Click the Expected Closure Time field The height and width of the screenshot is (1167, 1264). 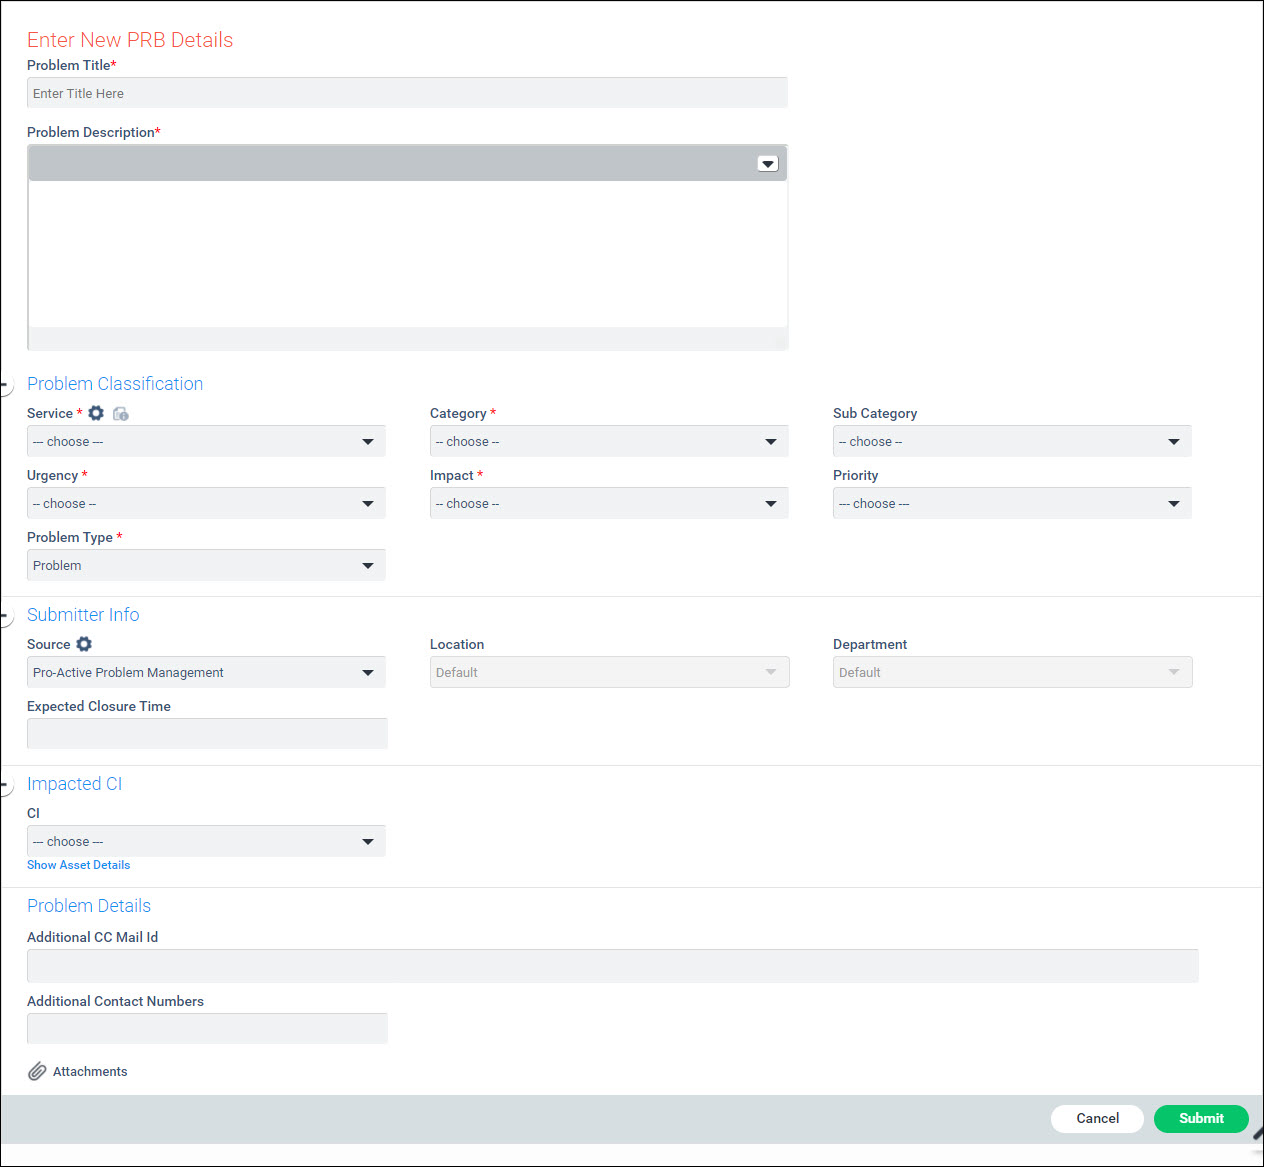tap(207, 733)
